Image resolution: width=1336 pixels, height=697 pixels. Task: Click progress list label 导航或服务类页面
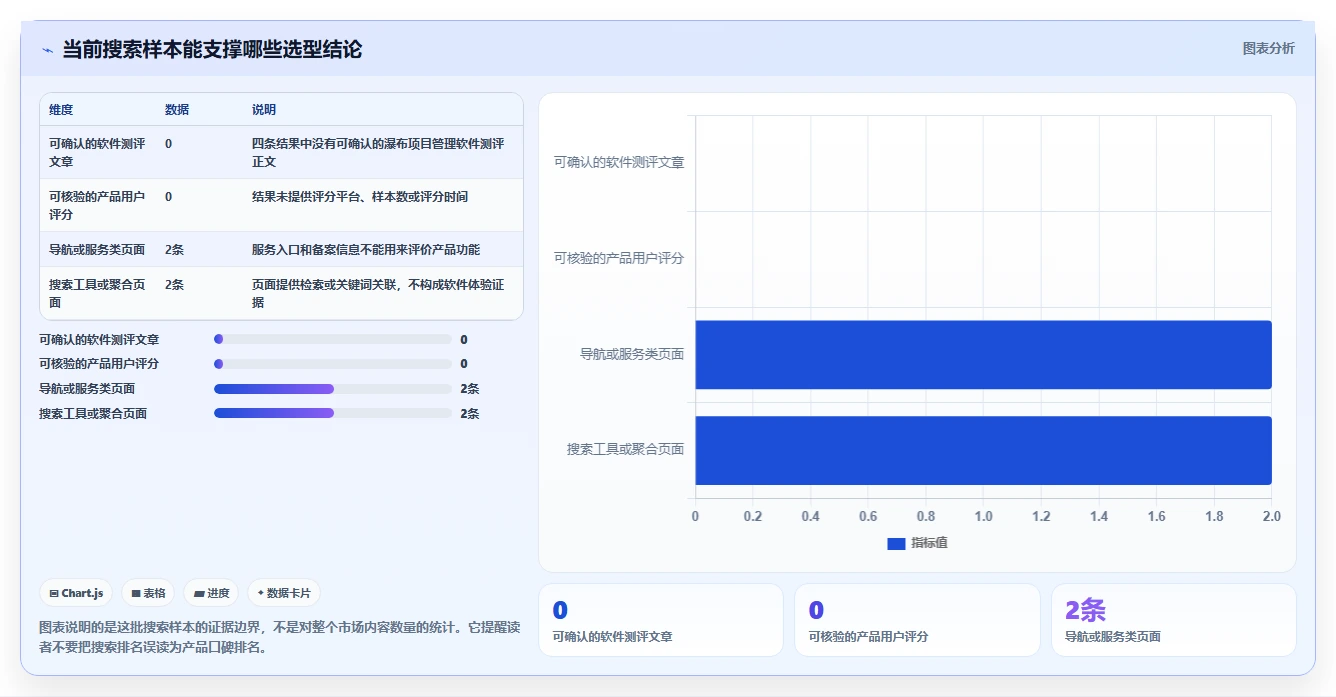click(x=87, y=389)
